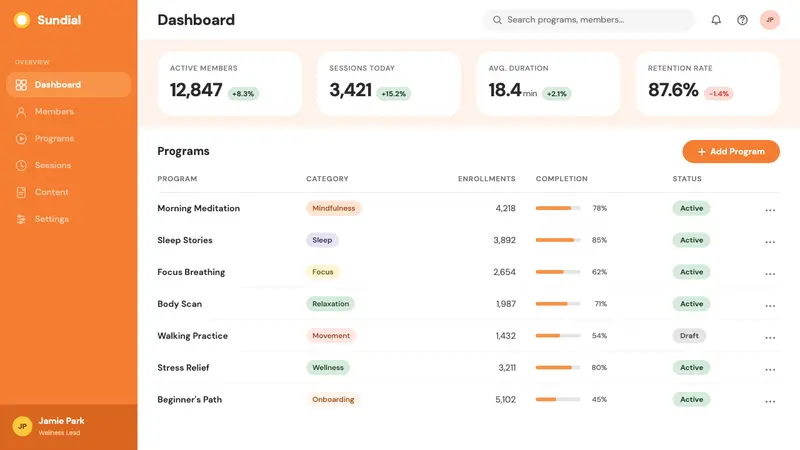Screen dimensions: 800x450
Task: Click the Members person icon
Action: click(x=21, y=112)
